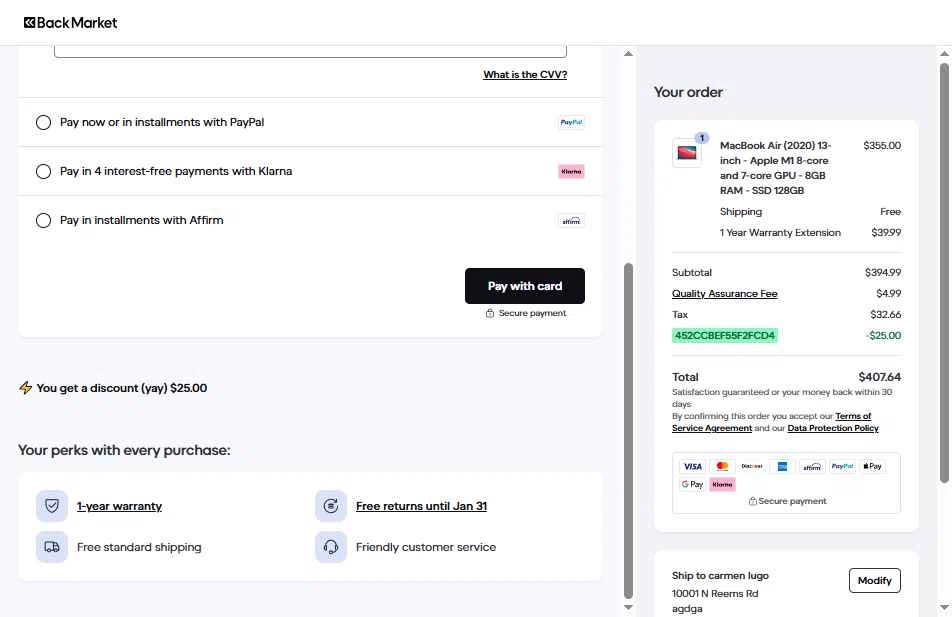Click the main checkout scrollbar thumb
952x617 pixels.
[628, 431]
